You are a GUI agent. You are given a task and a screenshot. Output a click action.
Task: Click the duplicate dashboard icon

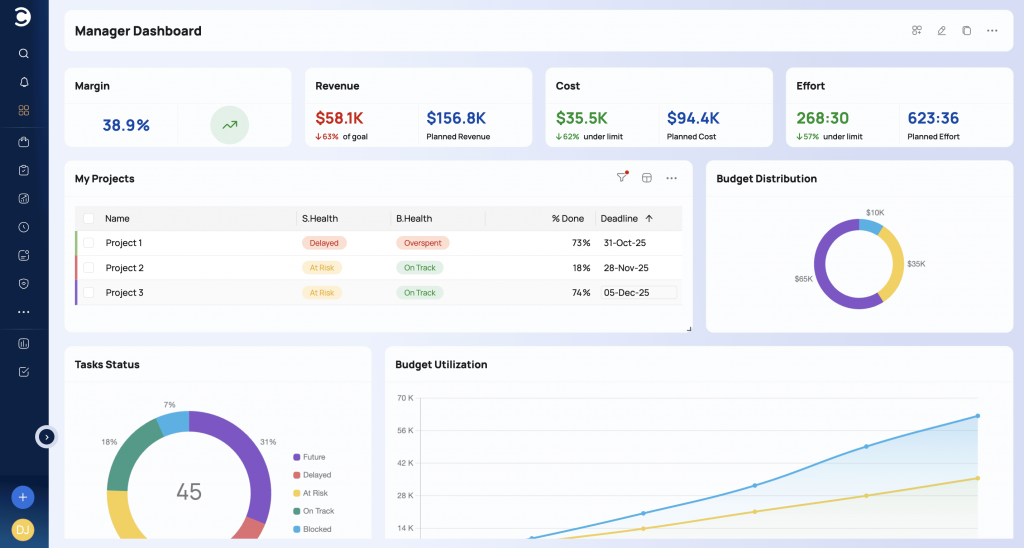[x=966, y=31]
